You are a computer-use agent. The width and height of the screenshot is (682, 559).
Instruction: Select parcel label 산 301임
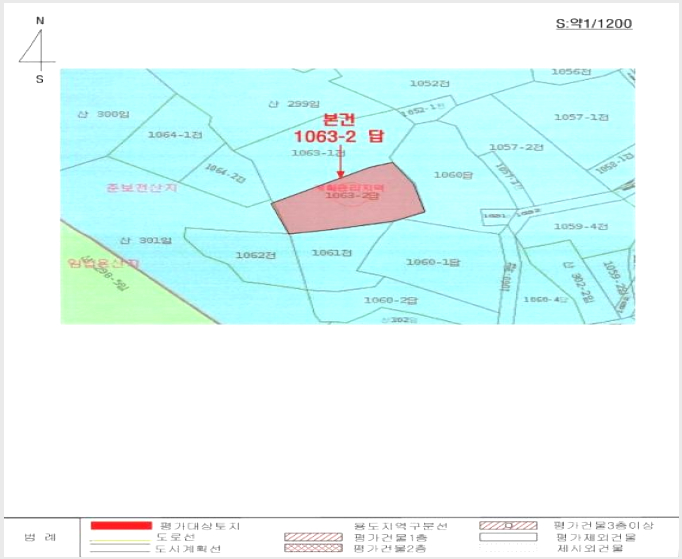146,241
